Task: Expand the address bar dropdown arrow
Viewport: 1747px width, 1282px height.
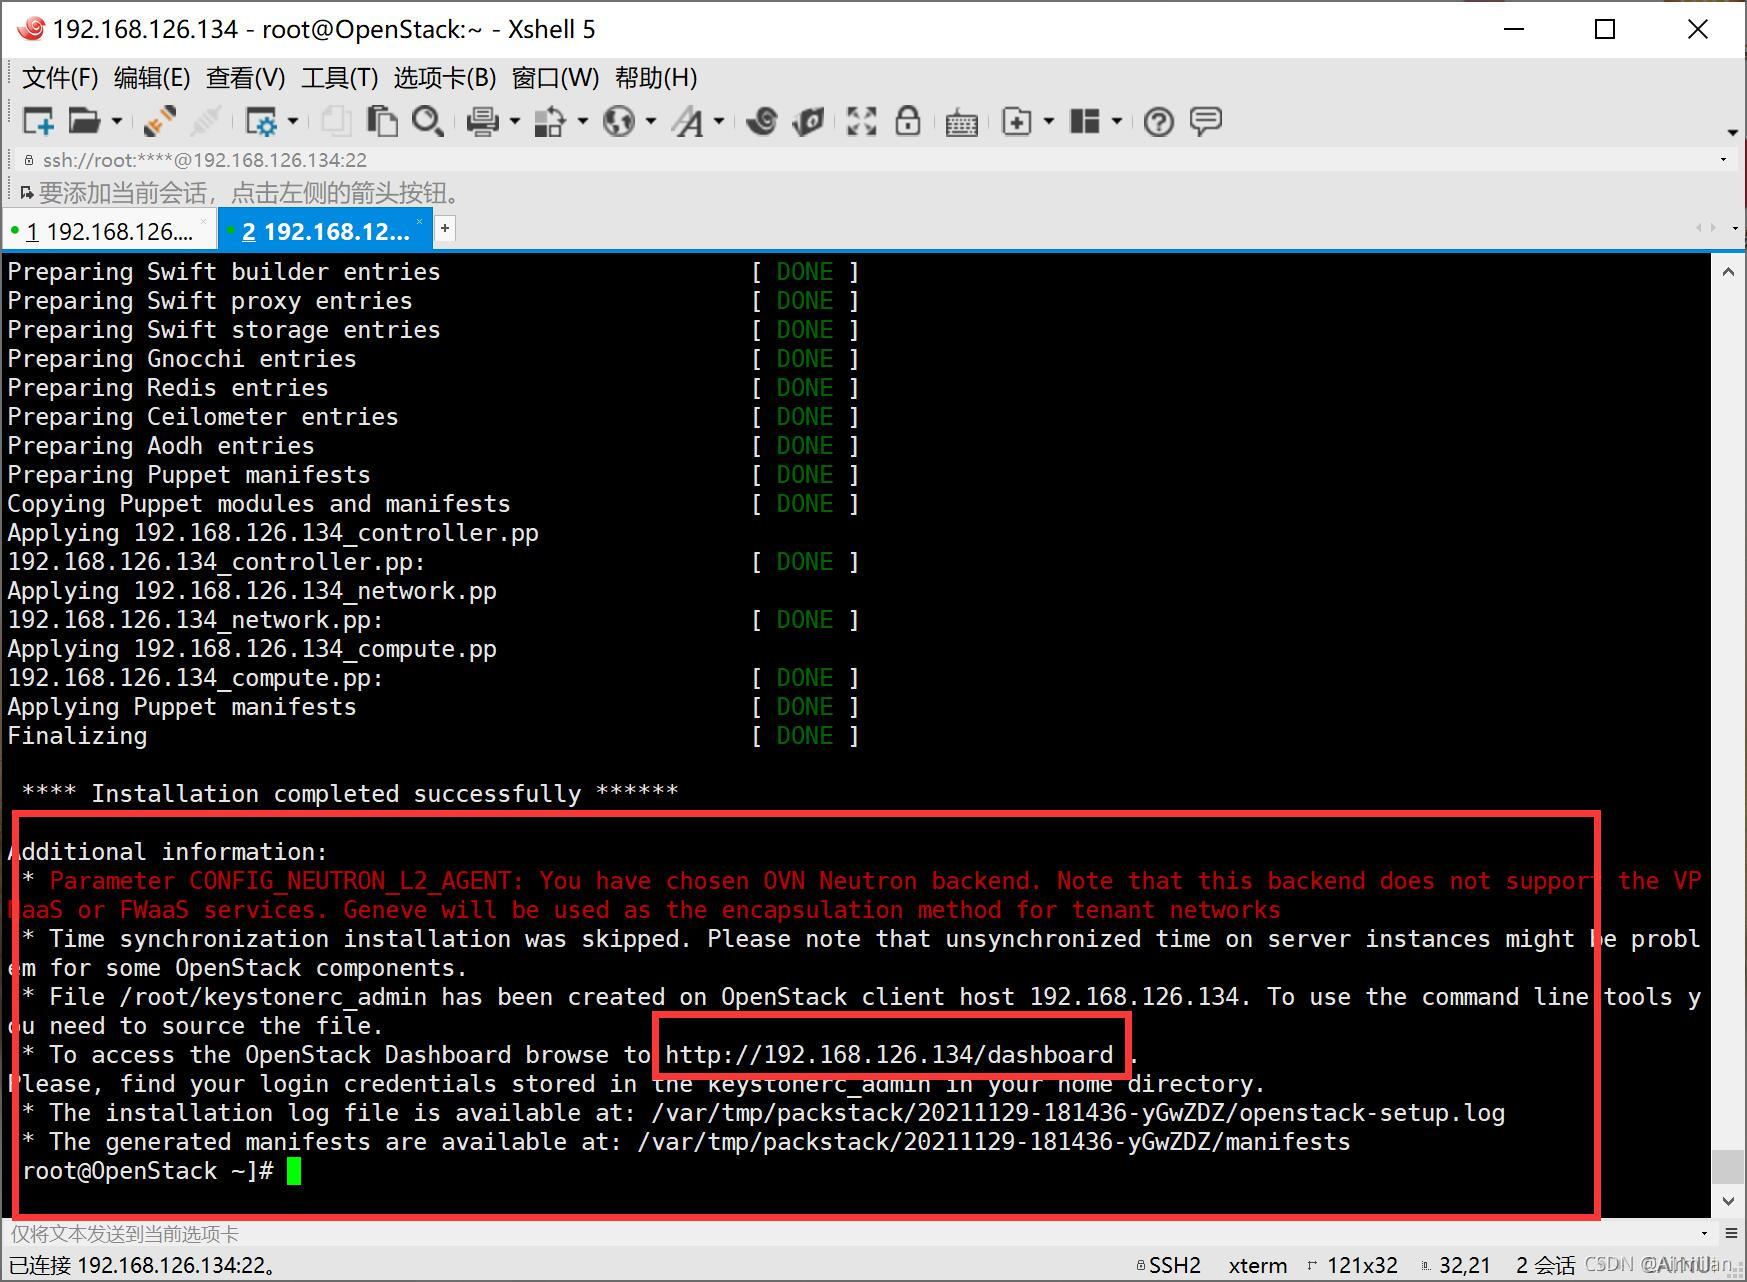Action: (1723, 160)
